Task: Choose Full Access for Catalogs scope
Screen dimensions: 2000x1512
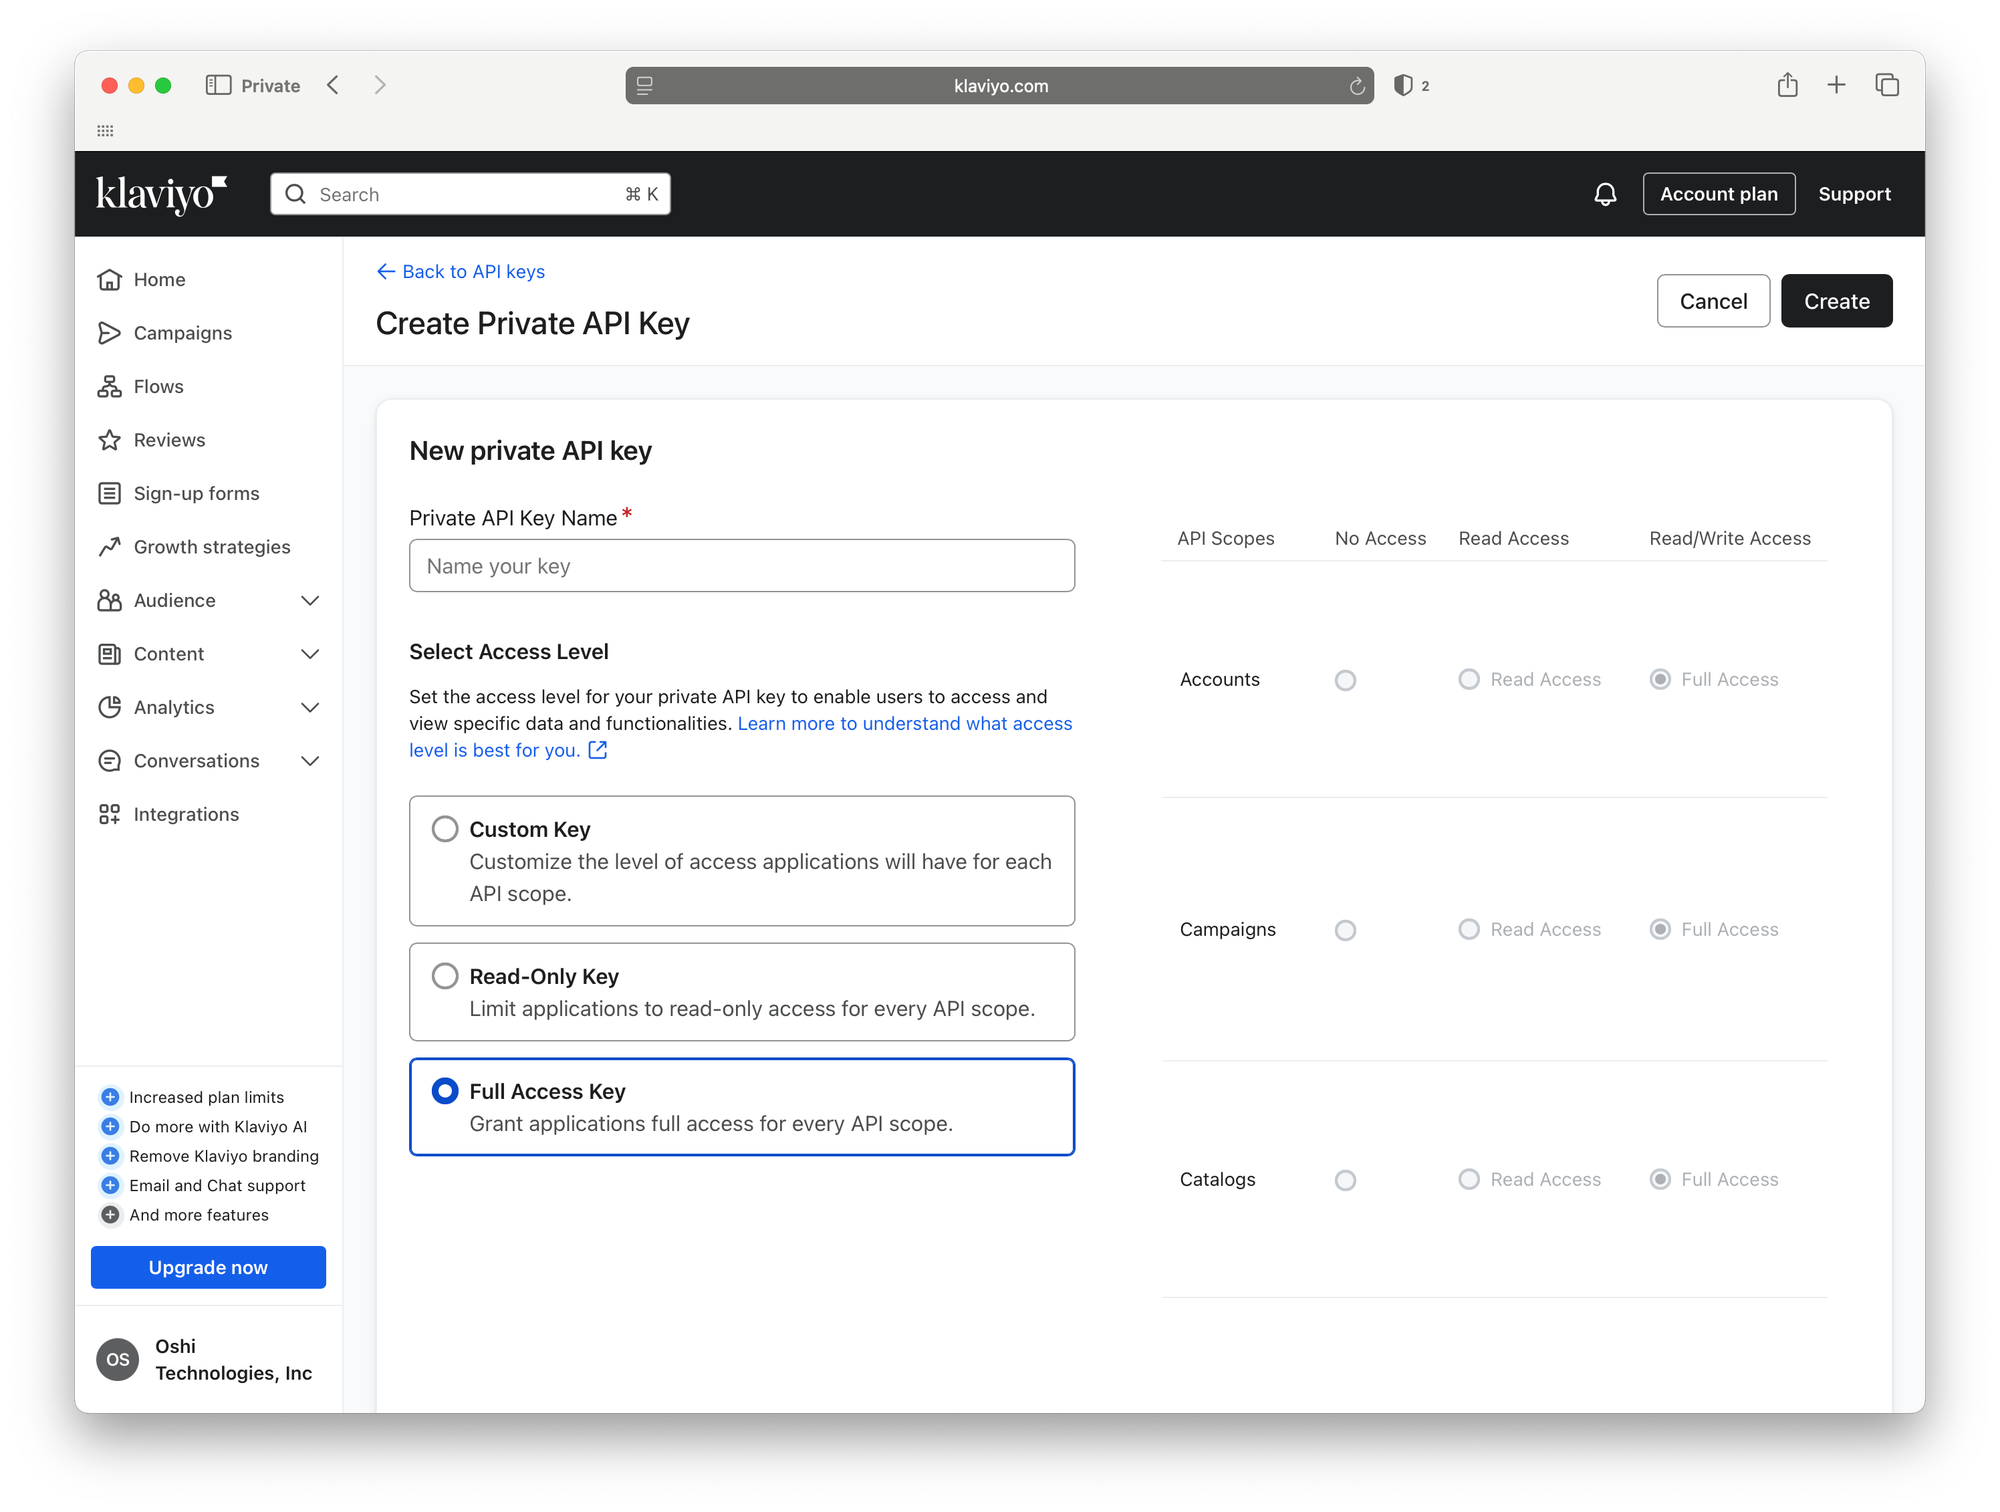Action: click(x=1660, y=1179)
